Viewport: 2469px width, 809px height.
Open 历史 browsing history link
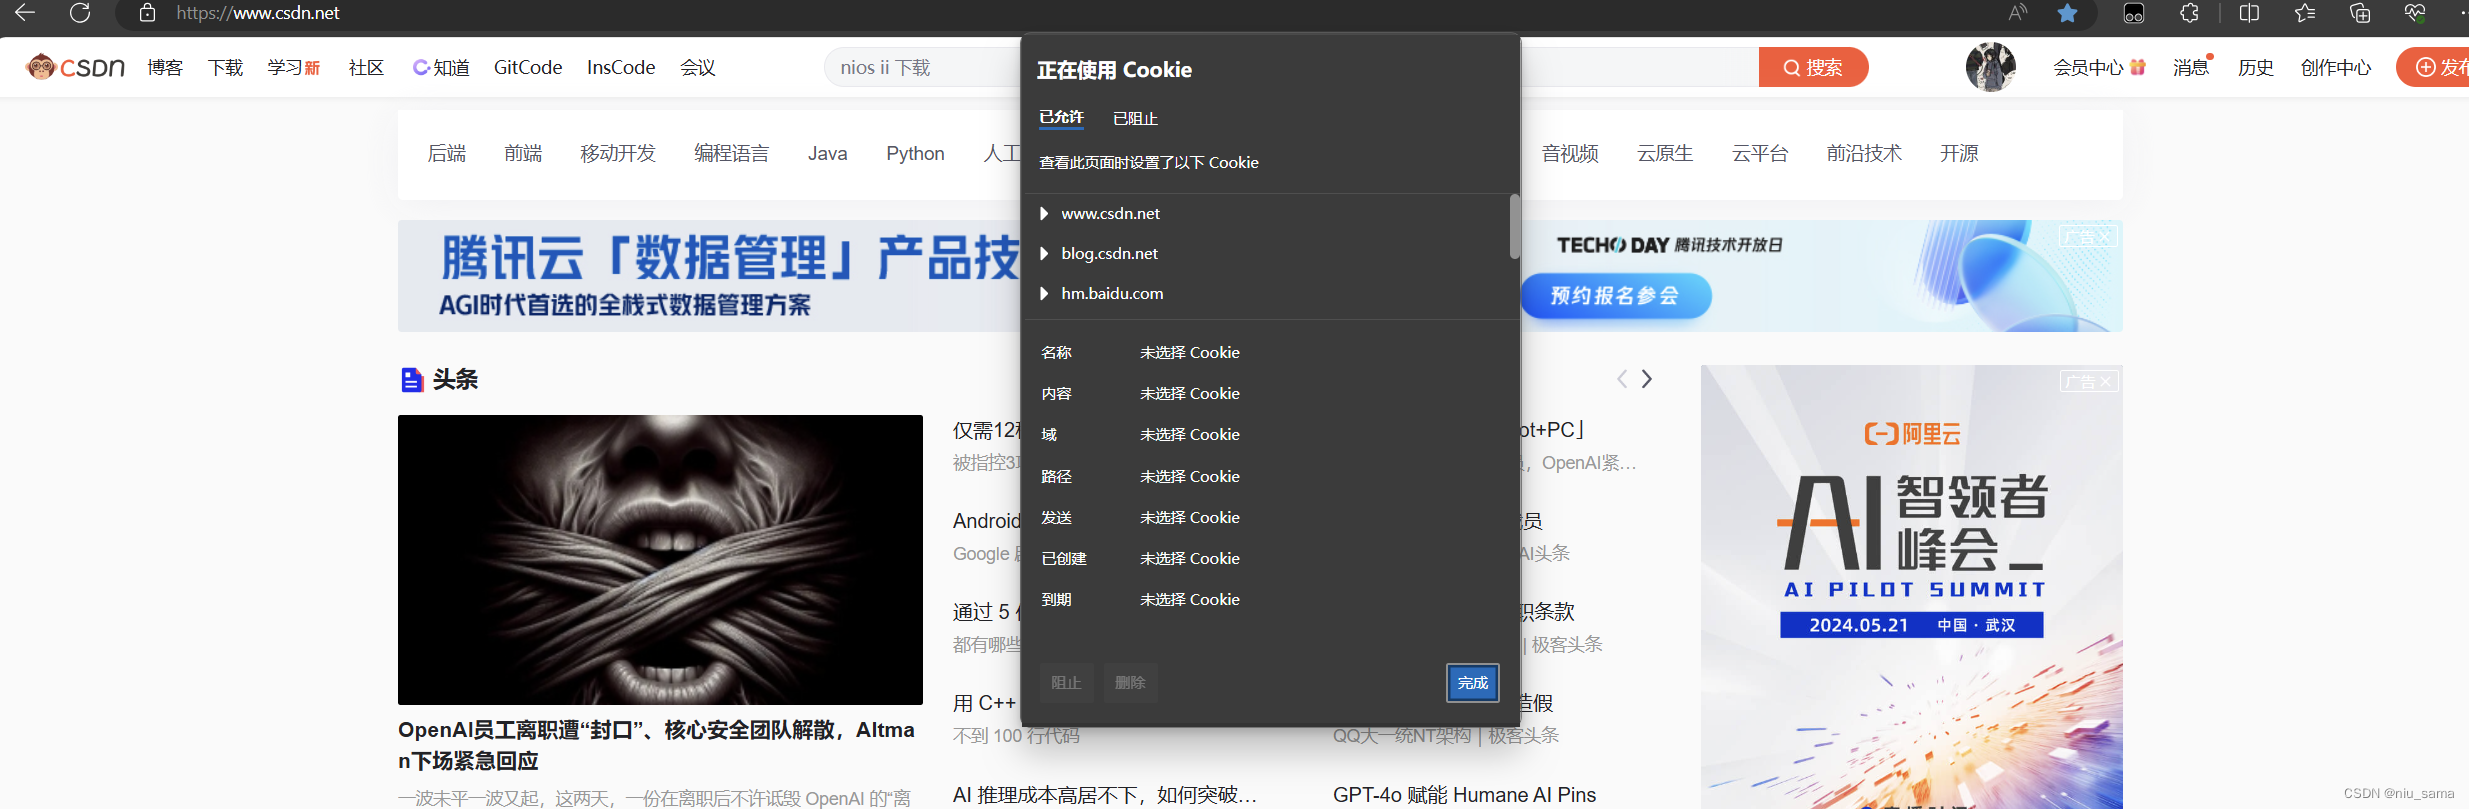[2256, 67]
